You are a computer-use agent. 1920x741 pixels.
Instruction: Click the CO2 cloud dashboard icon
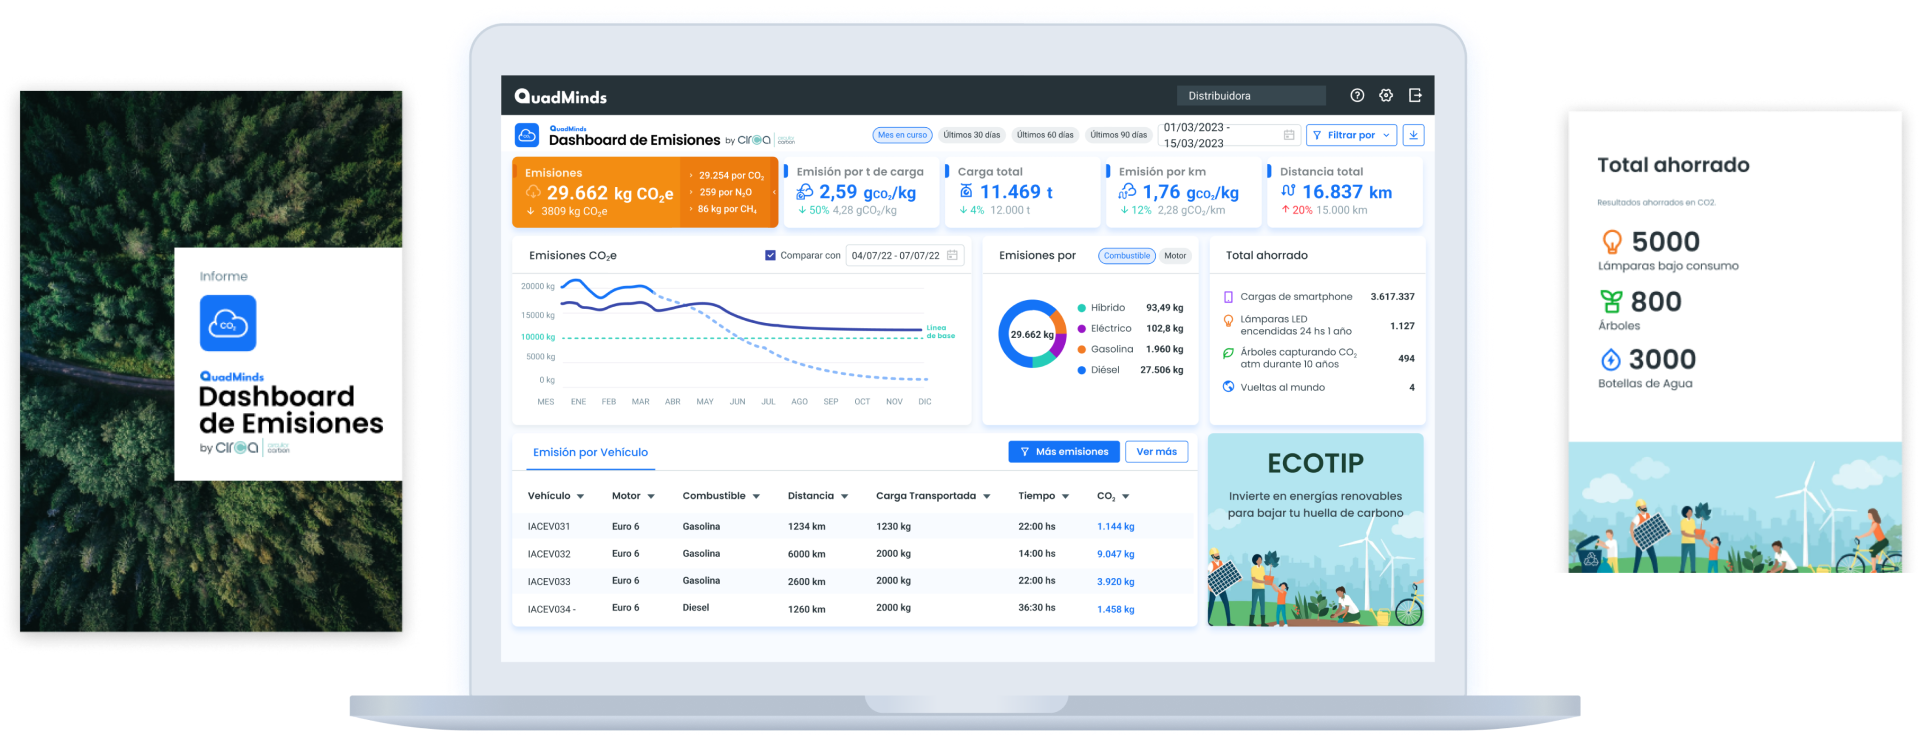coord(527,135)
